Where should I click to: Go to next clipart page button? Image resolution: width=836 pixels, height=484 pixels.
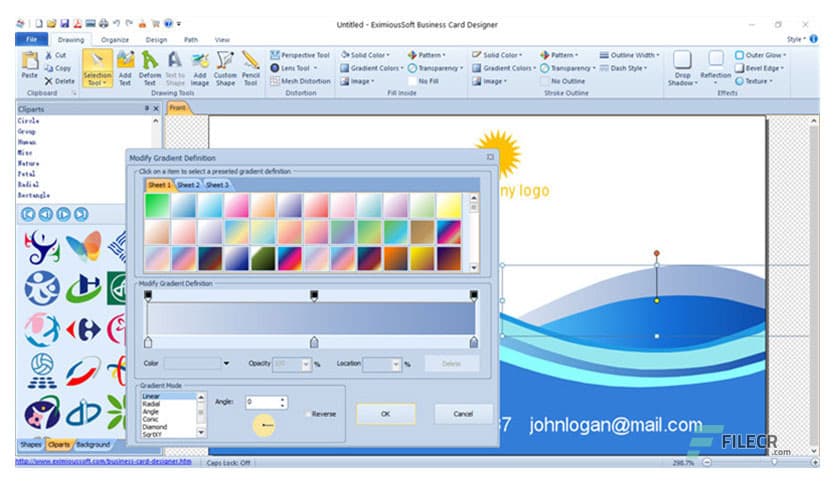[63, 214]
